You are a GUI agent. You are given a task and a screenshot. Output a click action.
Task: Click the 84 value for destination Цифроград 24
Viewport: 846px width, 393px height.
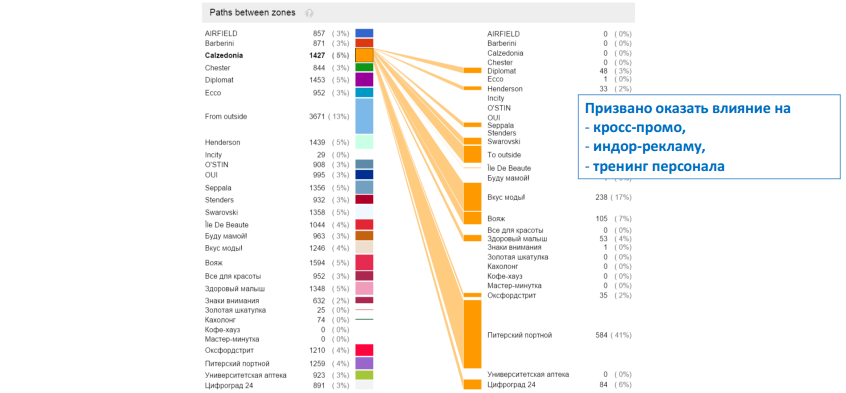click(603, 385)
